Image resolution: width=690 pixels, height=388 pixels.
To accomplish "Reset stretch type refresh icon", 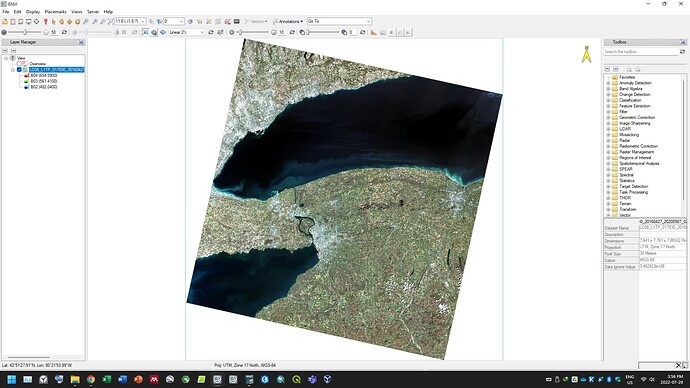I will tap(211, 32).
